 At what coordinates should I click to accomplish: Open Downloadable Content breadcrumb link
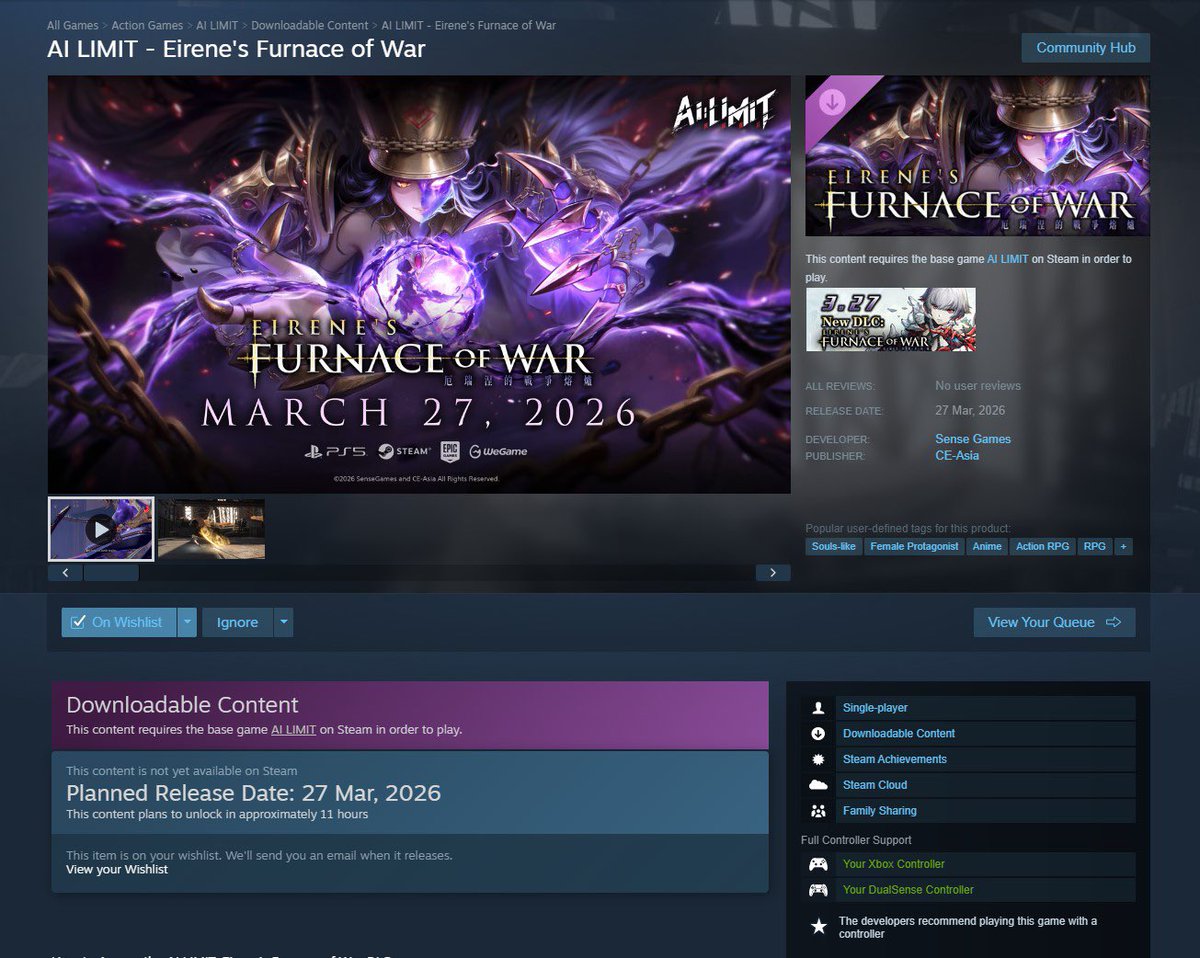pyautogui.click(x=308, y=25)
